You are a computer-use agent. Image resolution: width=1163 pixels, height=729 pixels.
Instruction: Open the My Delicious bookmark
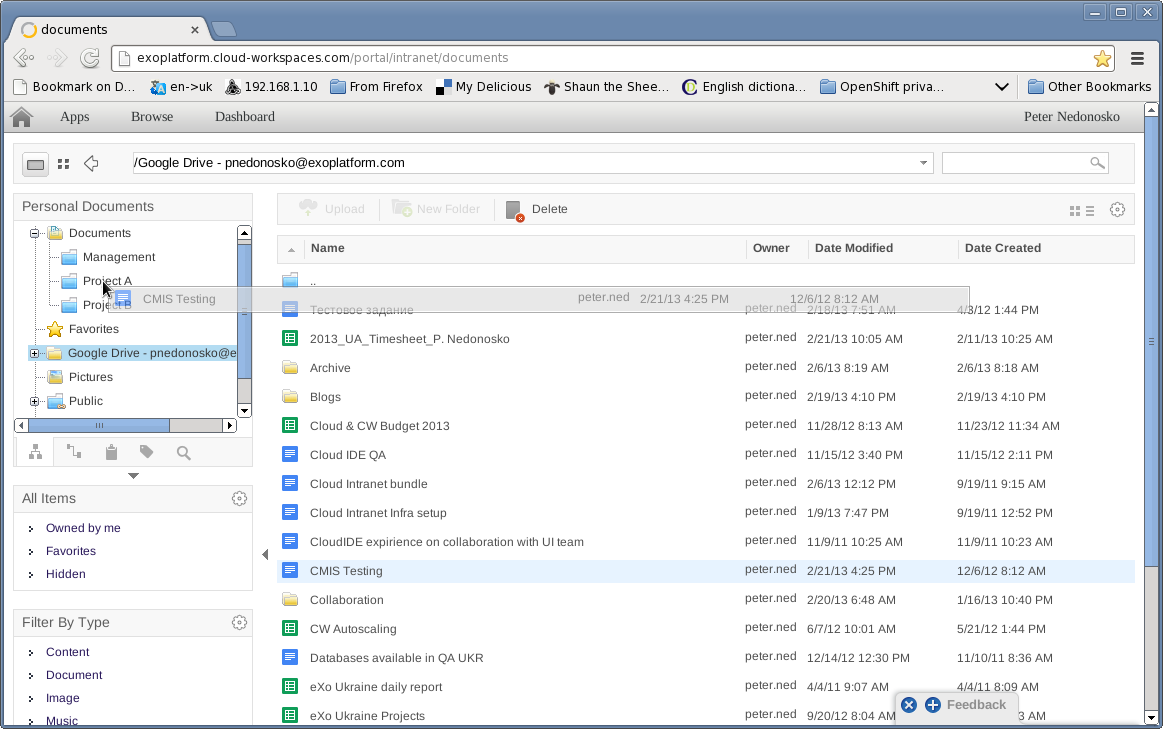483,87
